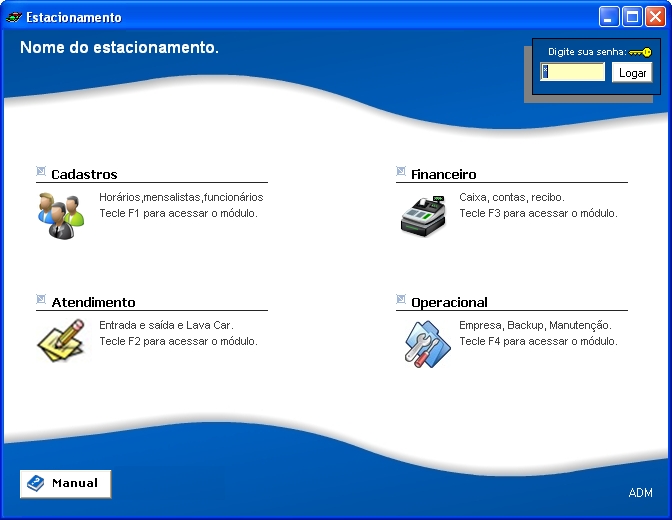Click the ADM label at bottom right

coord(640,493)
